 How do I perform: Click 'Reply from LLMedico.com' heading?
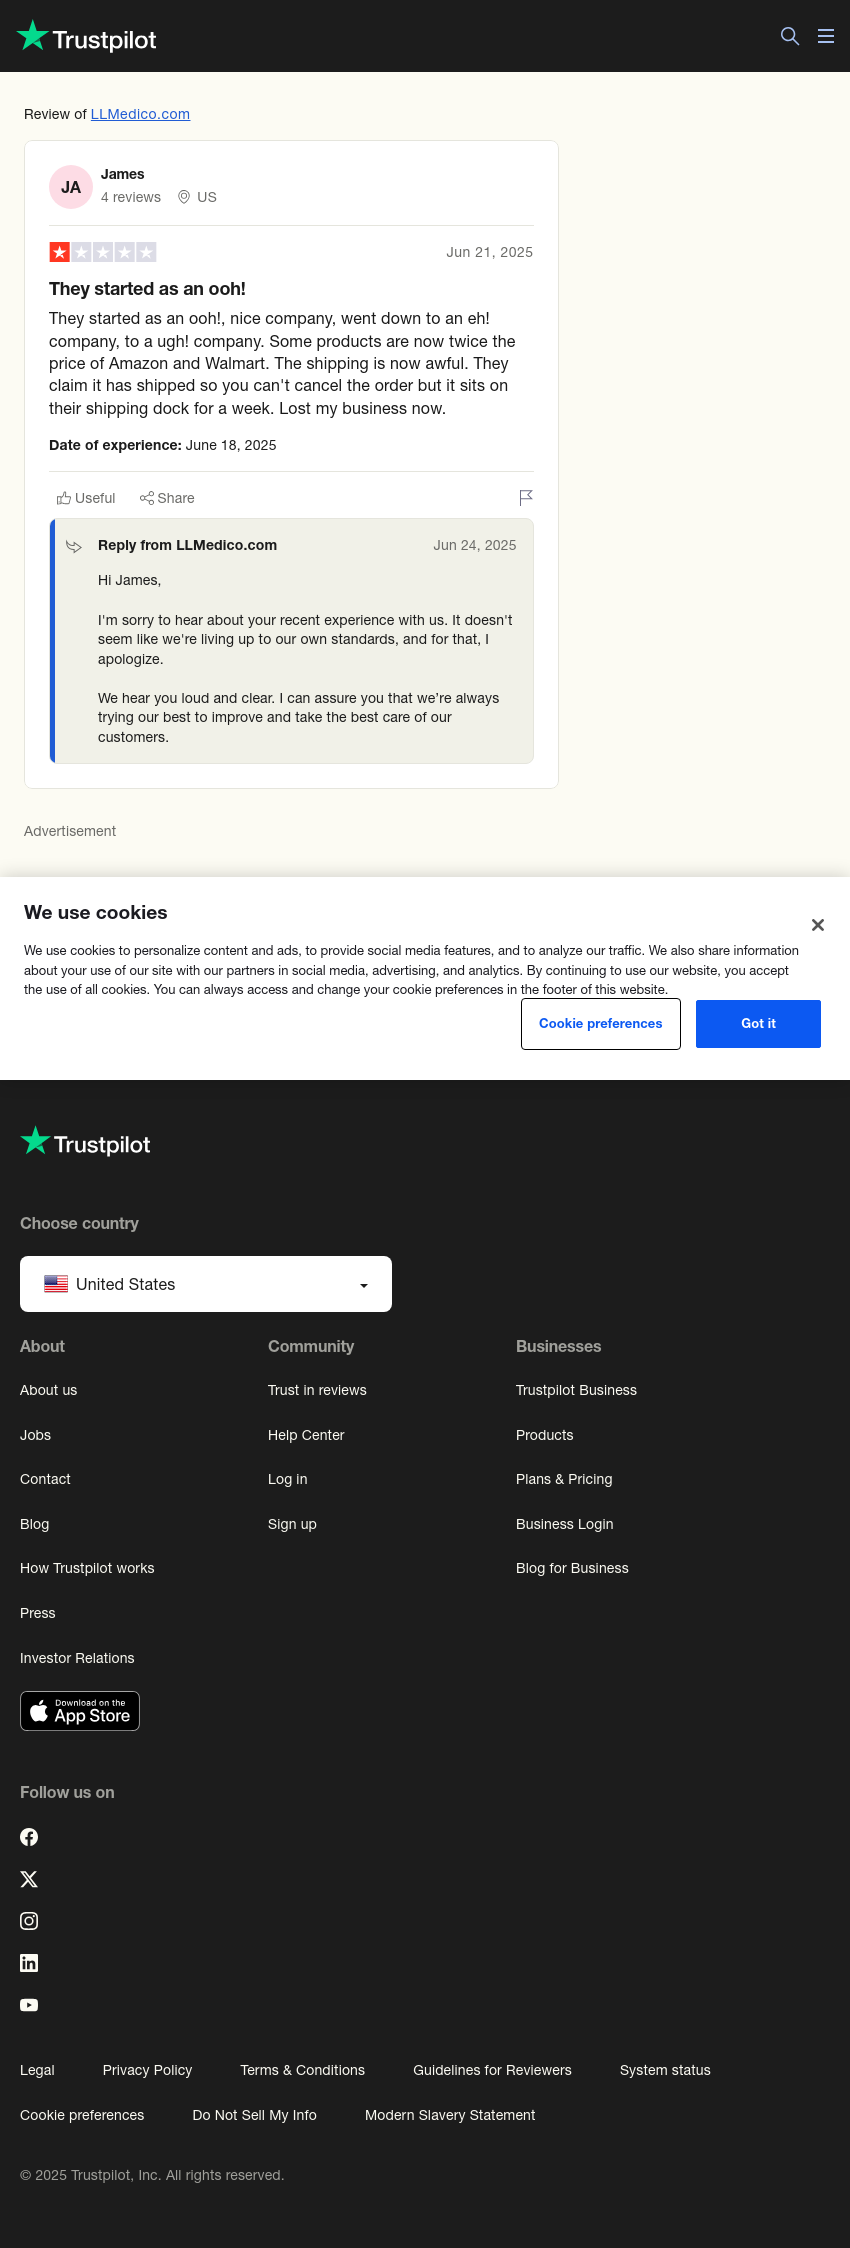[187, 545]
